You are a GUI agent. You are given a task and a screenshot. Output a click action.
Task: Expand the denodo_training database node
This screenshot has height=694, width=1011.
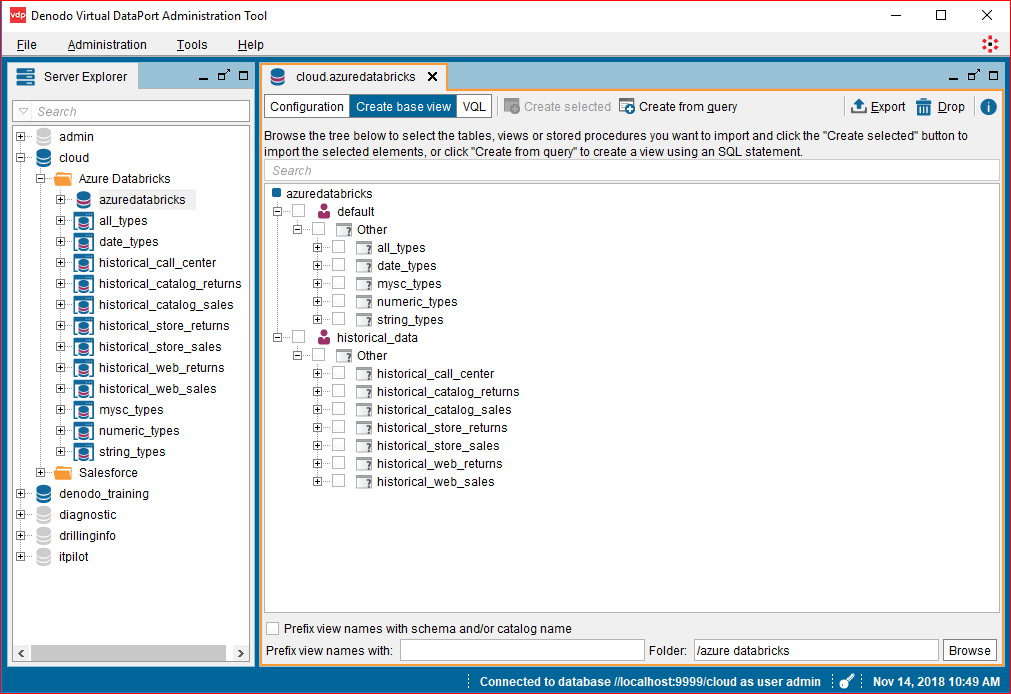coord(21,494)
